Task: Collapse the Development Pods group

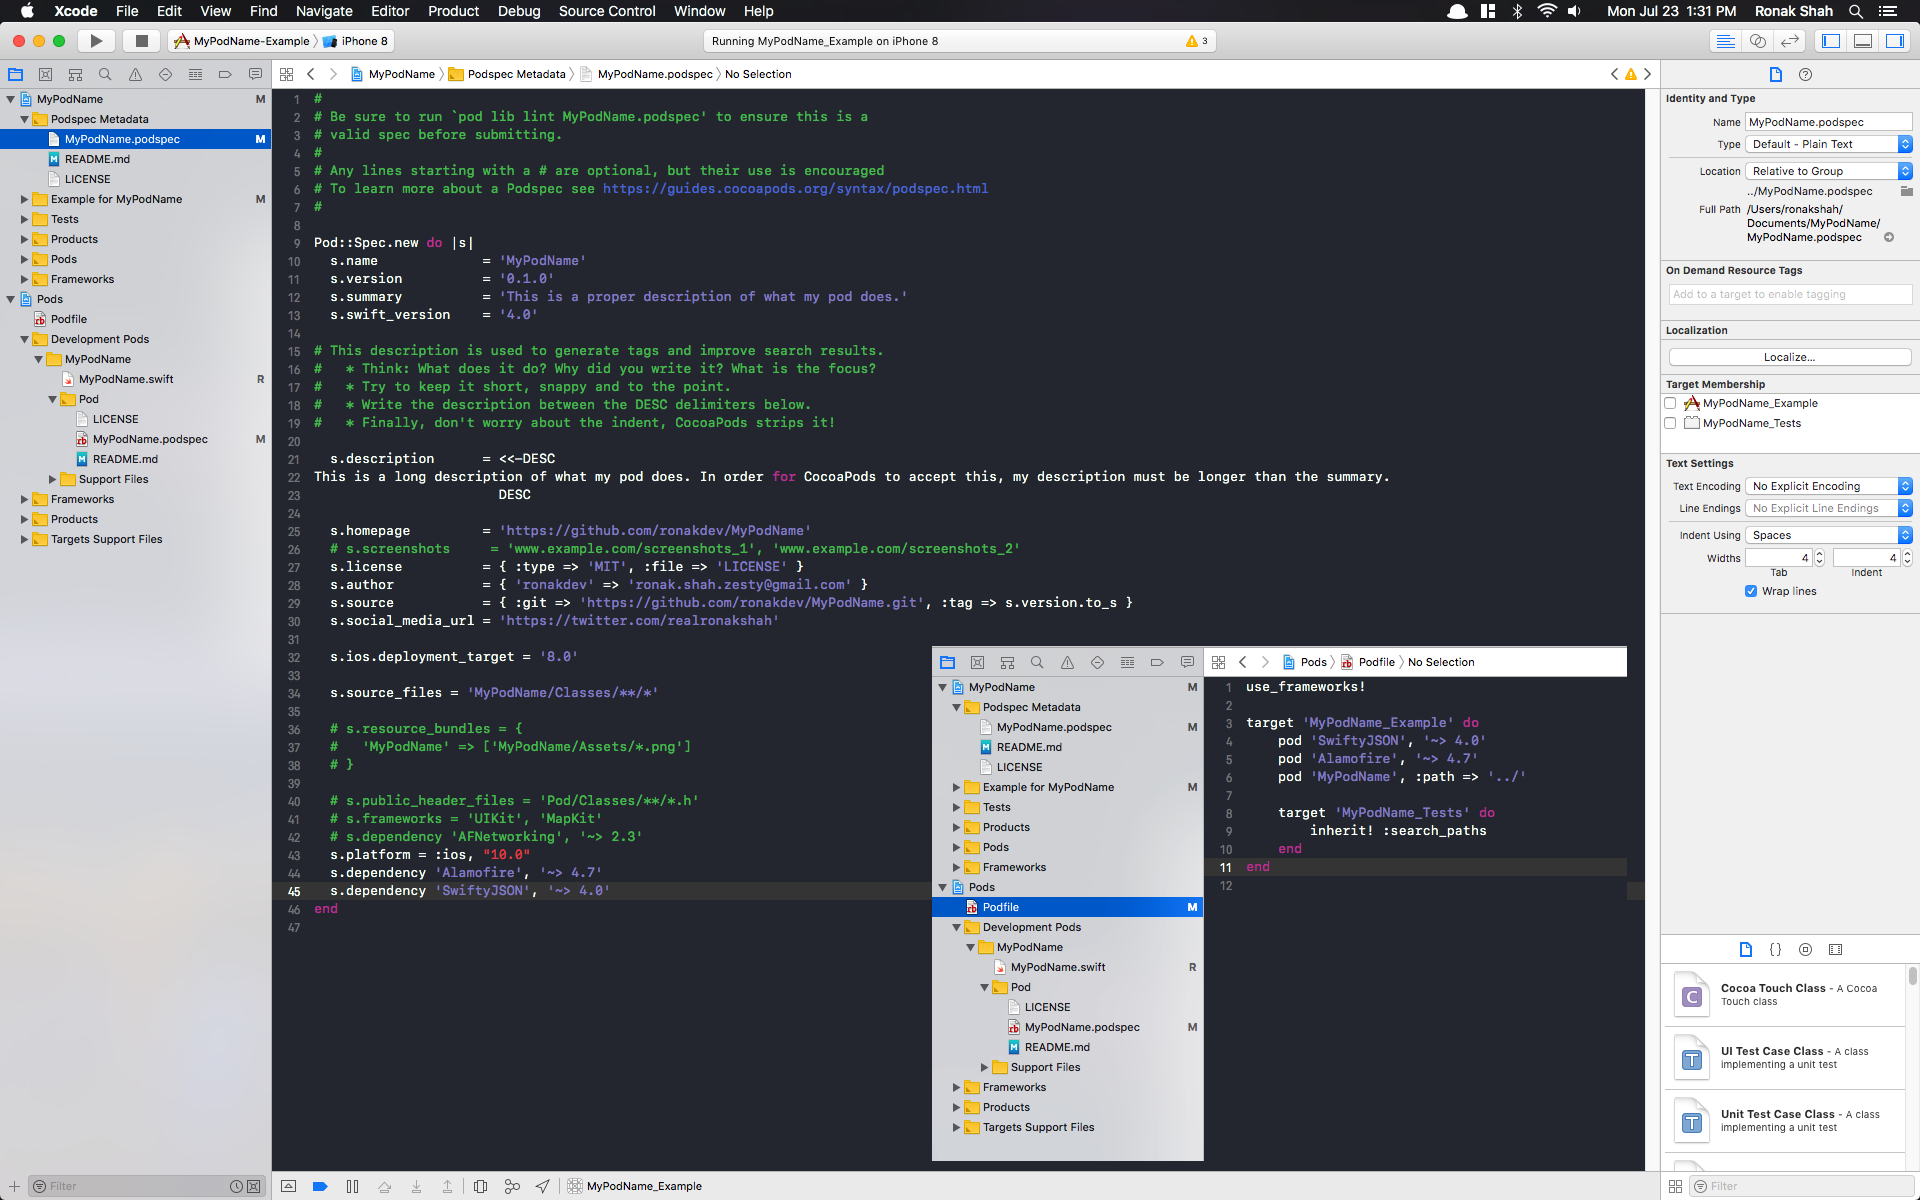Action: coord(25,339)
